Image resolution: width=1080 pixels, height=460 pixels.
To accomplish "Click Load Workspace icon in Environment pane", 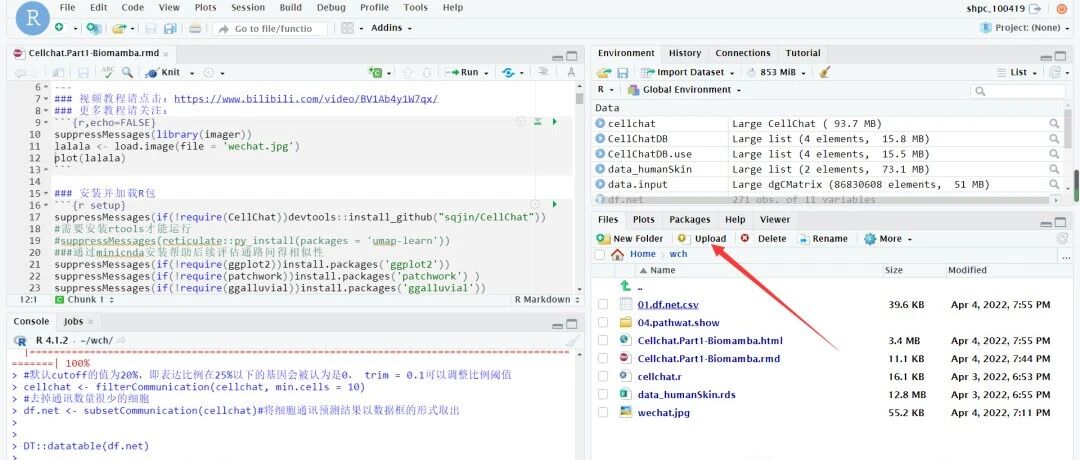I will (604, 72).
